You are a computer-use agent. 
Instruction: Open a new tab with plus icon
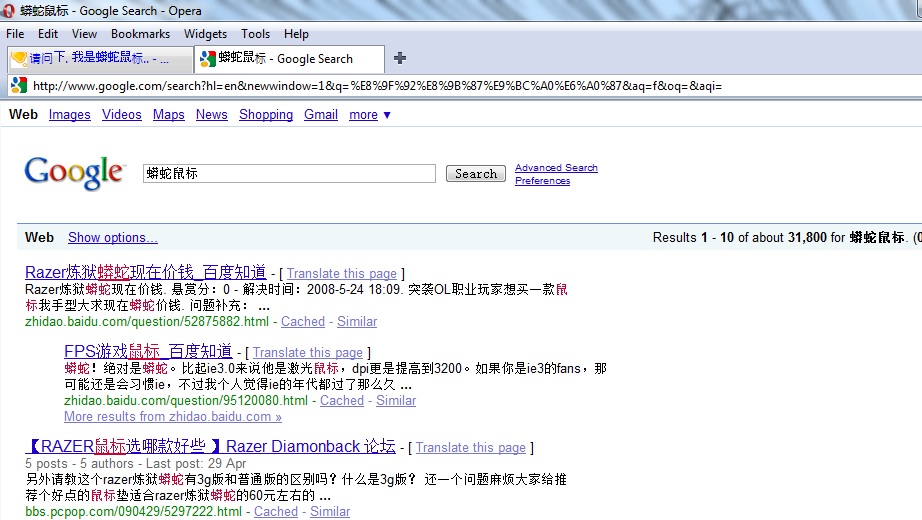point(400,58)
